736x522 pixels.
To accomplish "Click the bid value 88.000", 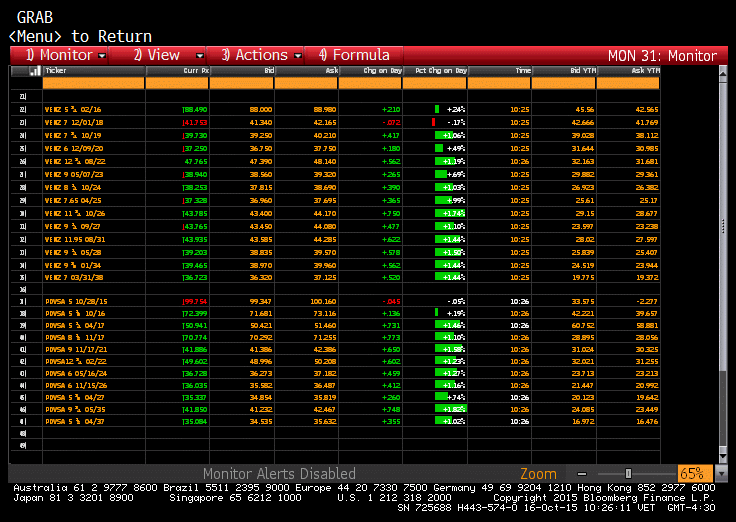I will (x=261, y=109).
